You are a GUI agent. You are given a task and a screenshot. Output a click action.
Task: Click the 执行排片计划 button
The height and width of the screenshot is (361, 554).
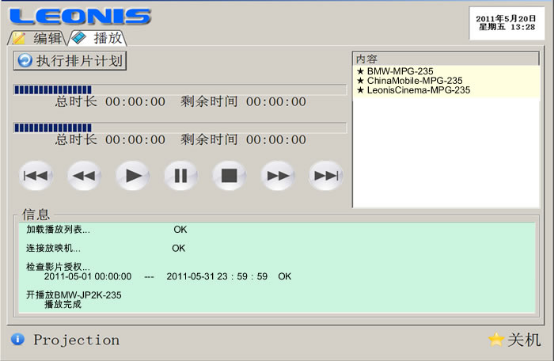(x=70, y=61)
